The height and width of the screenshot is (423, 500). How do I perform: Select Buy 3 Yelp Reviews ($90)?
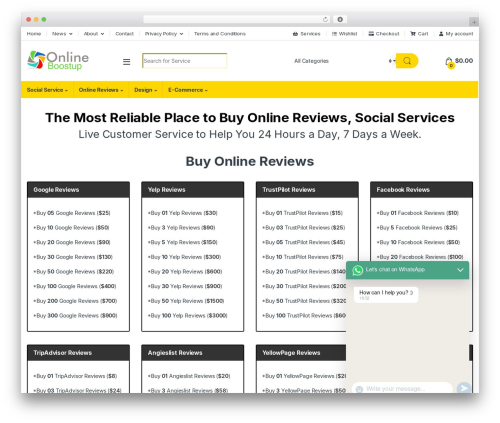pos(182,228)
